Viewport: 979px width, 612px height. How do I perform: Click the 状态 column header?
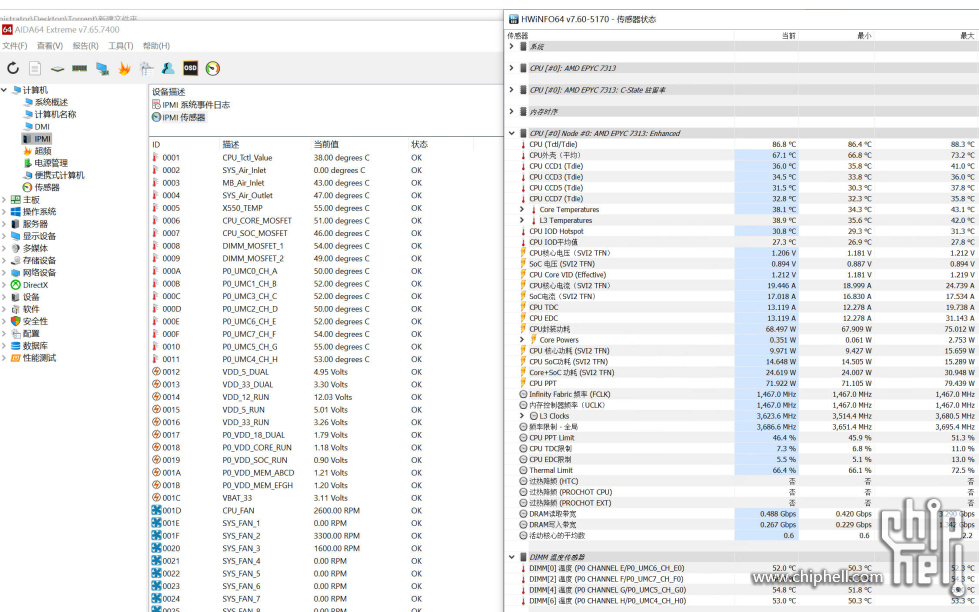point(441,144)
